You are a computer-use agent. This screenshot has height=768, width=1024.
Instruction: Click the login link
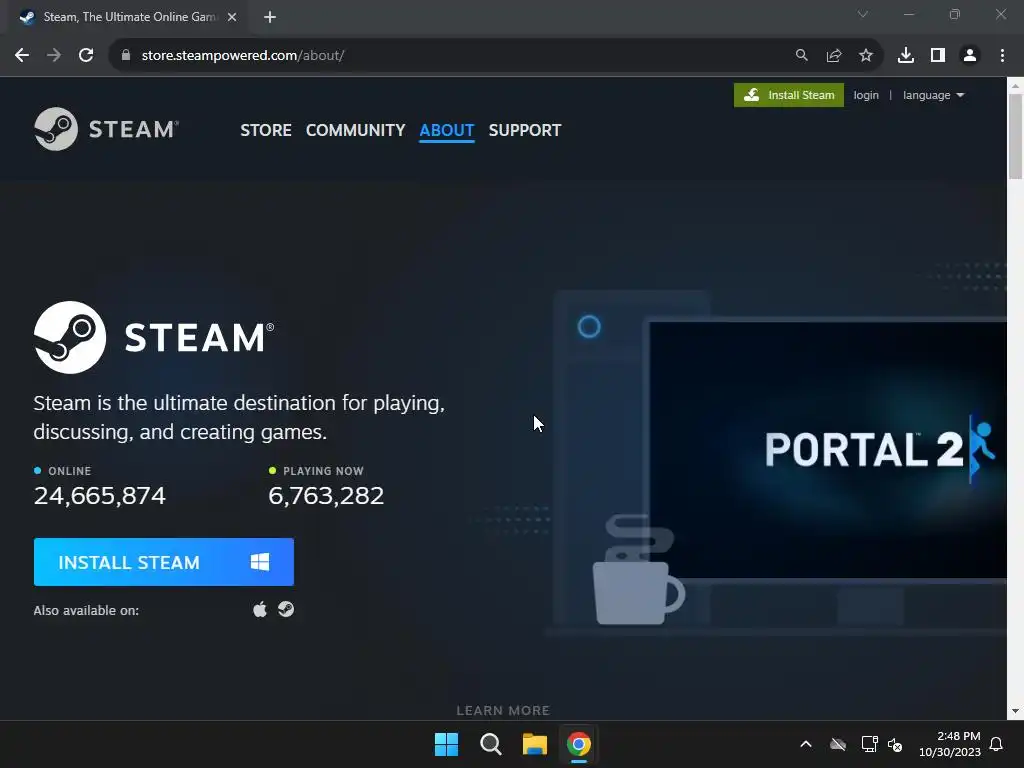click(866, 95)
